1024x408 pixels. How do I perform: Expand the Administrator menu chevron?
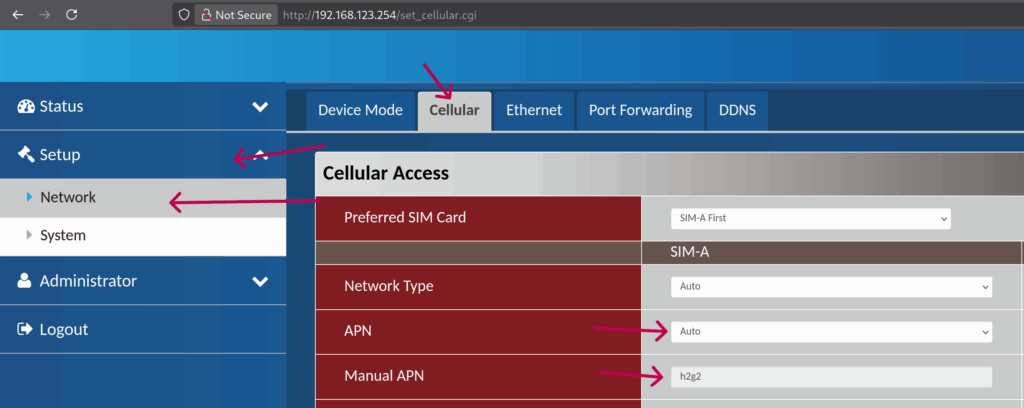pos(260,282)
